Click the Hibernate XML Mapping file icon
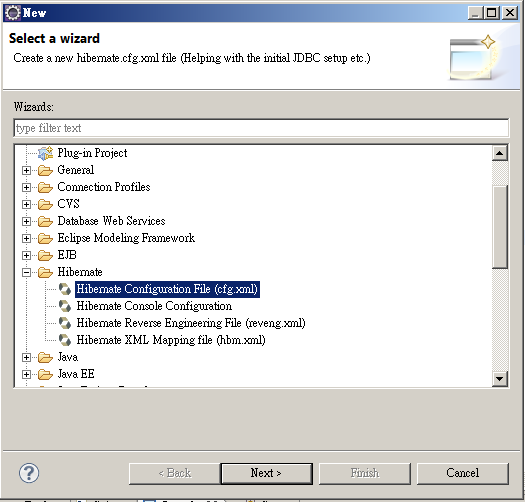 pos(65,340)
